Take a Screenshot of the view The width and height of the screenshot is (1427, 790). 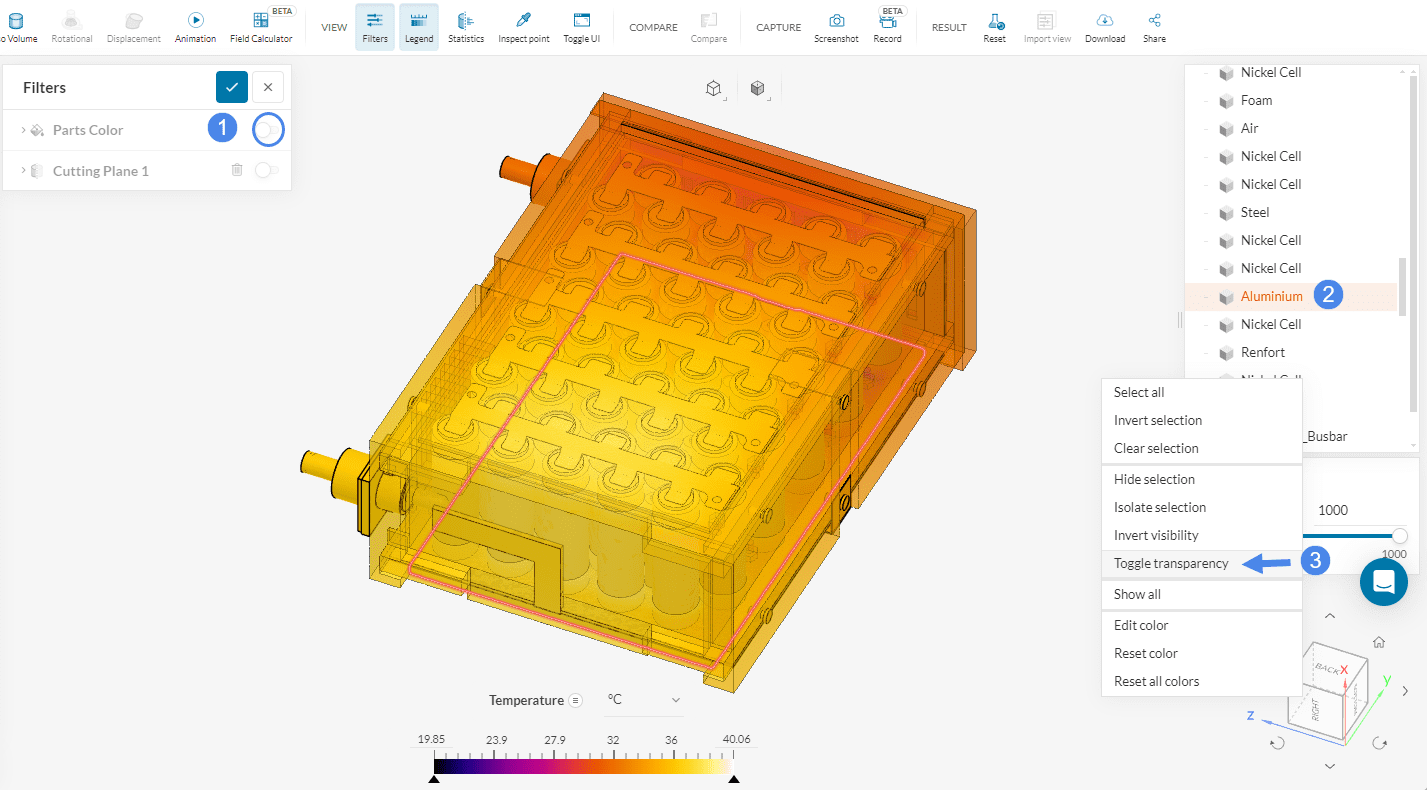836,27
